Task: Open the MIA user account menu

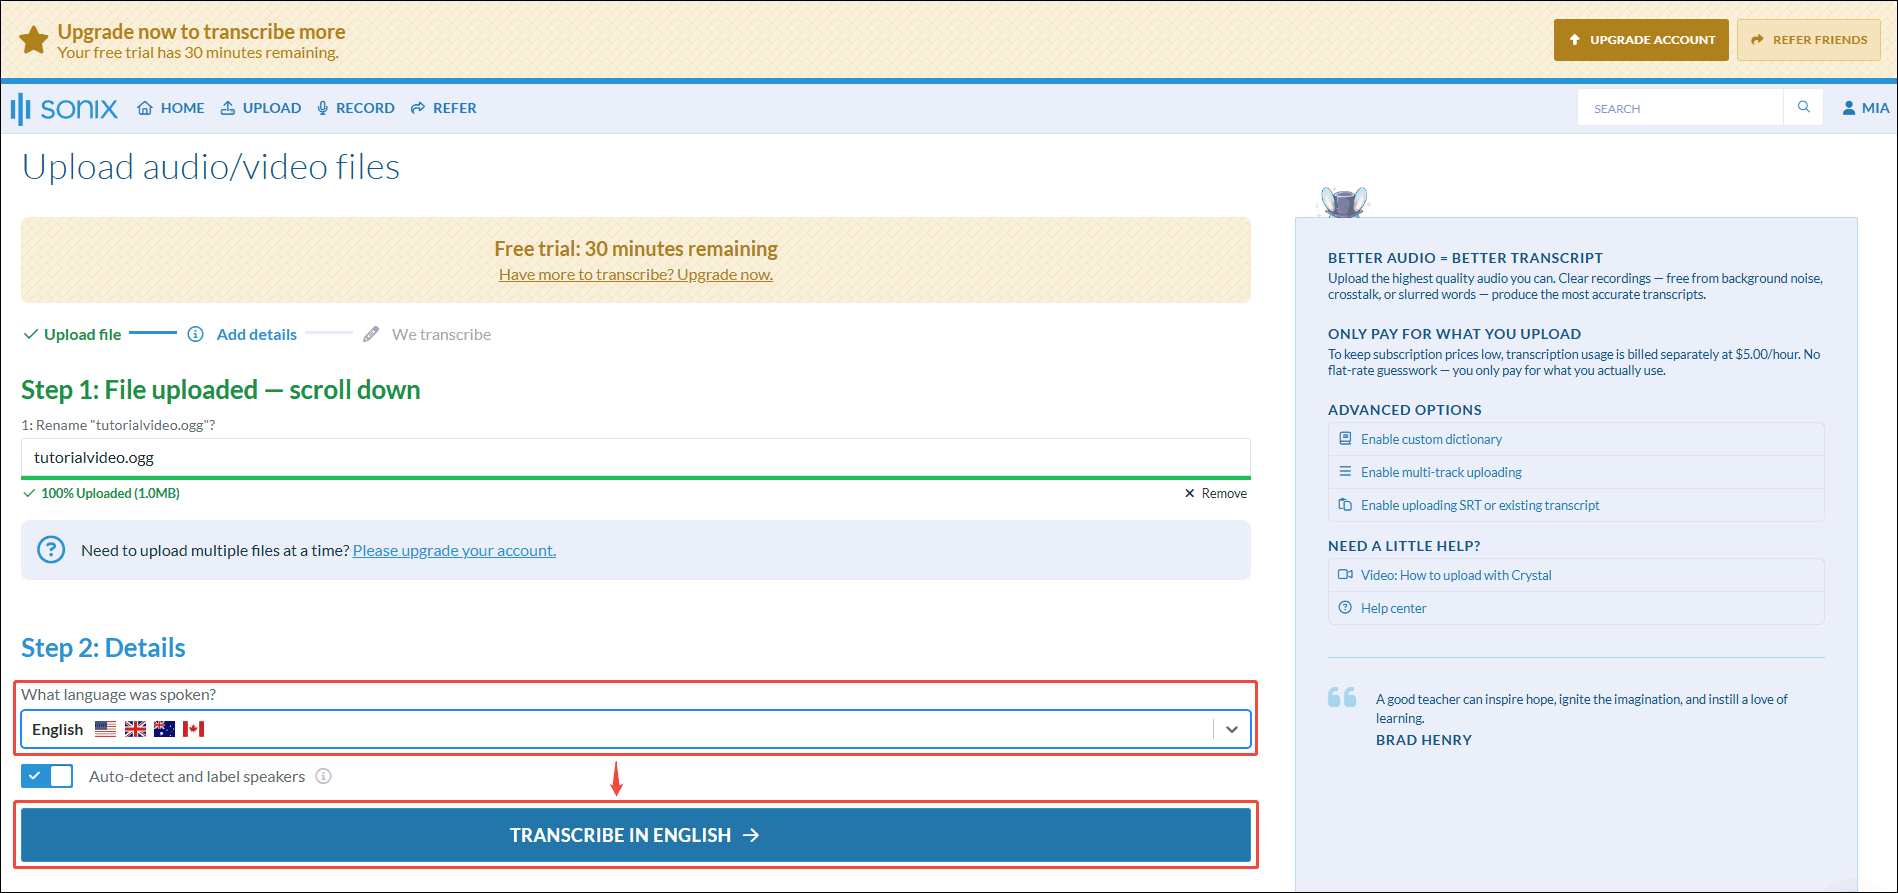Action: click(1866, 108)
